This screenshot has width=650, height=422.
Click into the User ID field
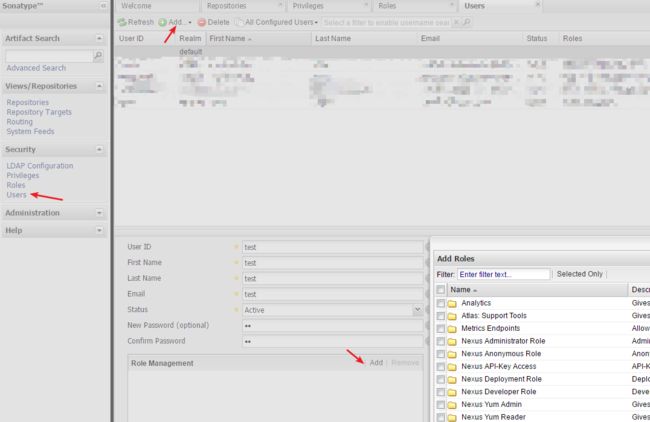pyautogui.click(x=333, y=247)
